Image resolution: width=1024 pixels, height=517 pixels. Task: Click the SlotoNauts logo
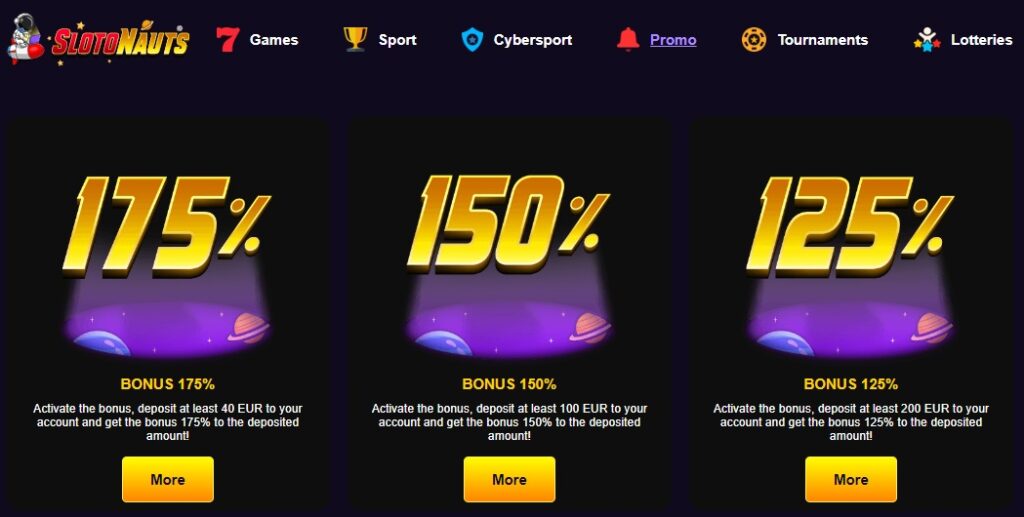[99, 40]
